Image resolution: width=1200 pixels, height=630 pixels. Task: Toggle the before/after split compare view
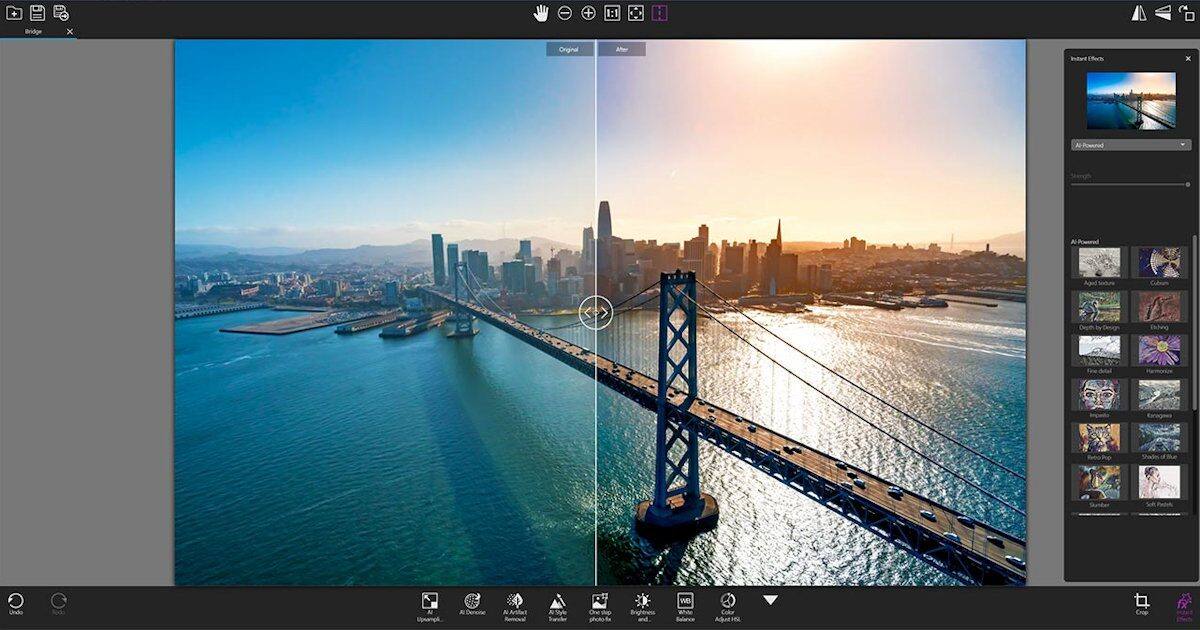pyautogui.click(x=660, y=12)
